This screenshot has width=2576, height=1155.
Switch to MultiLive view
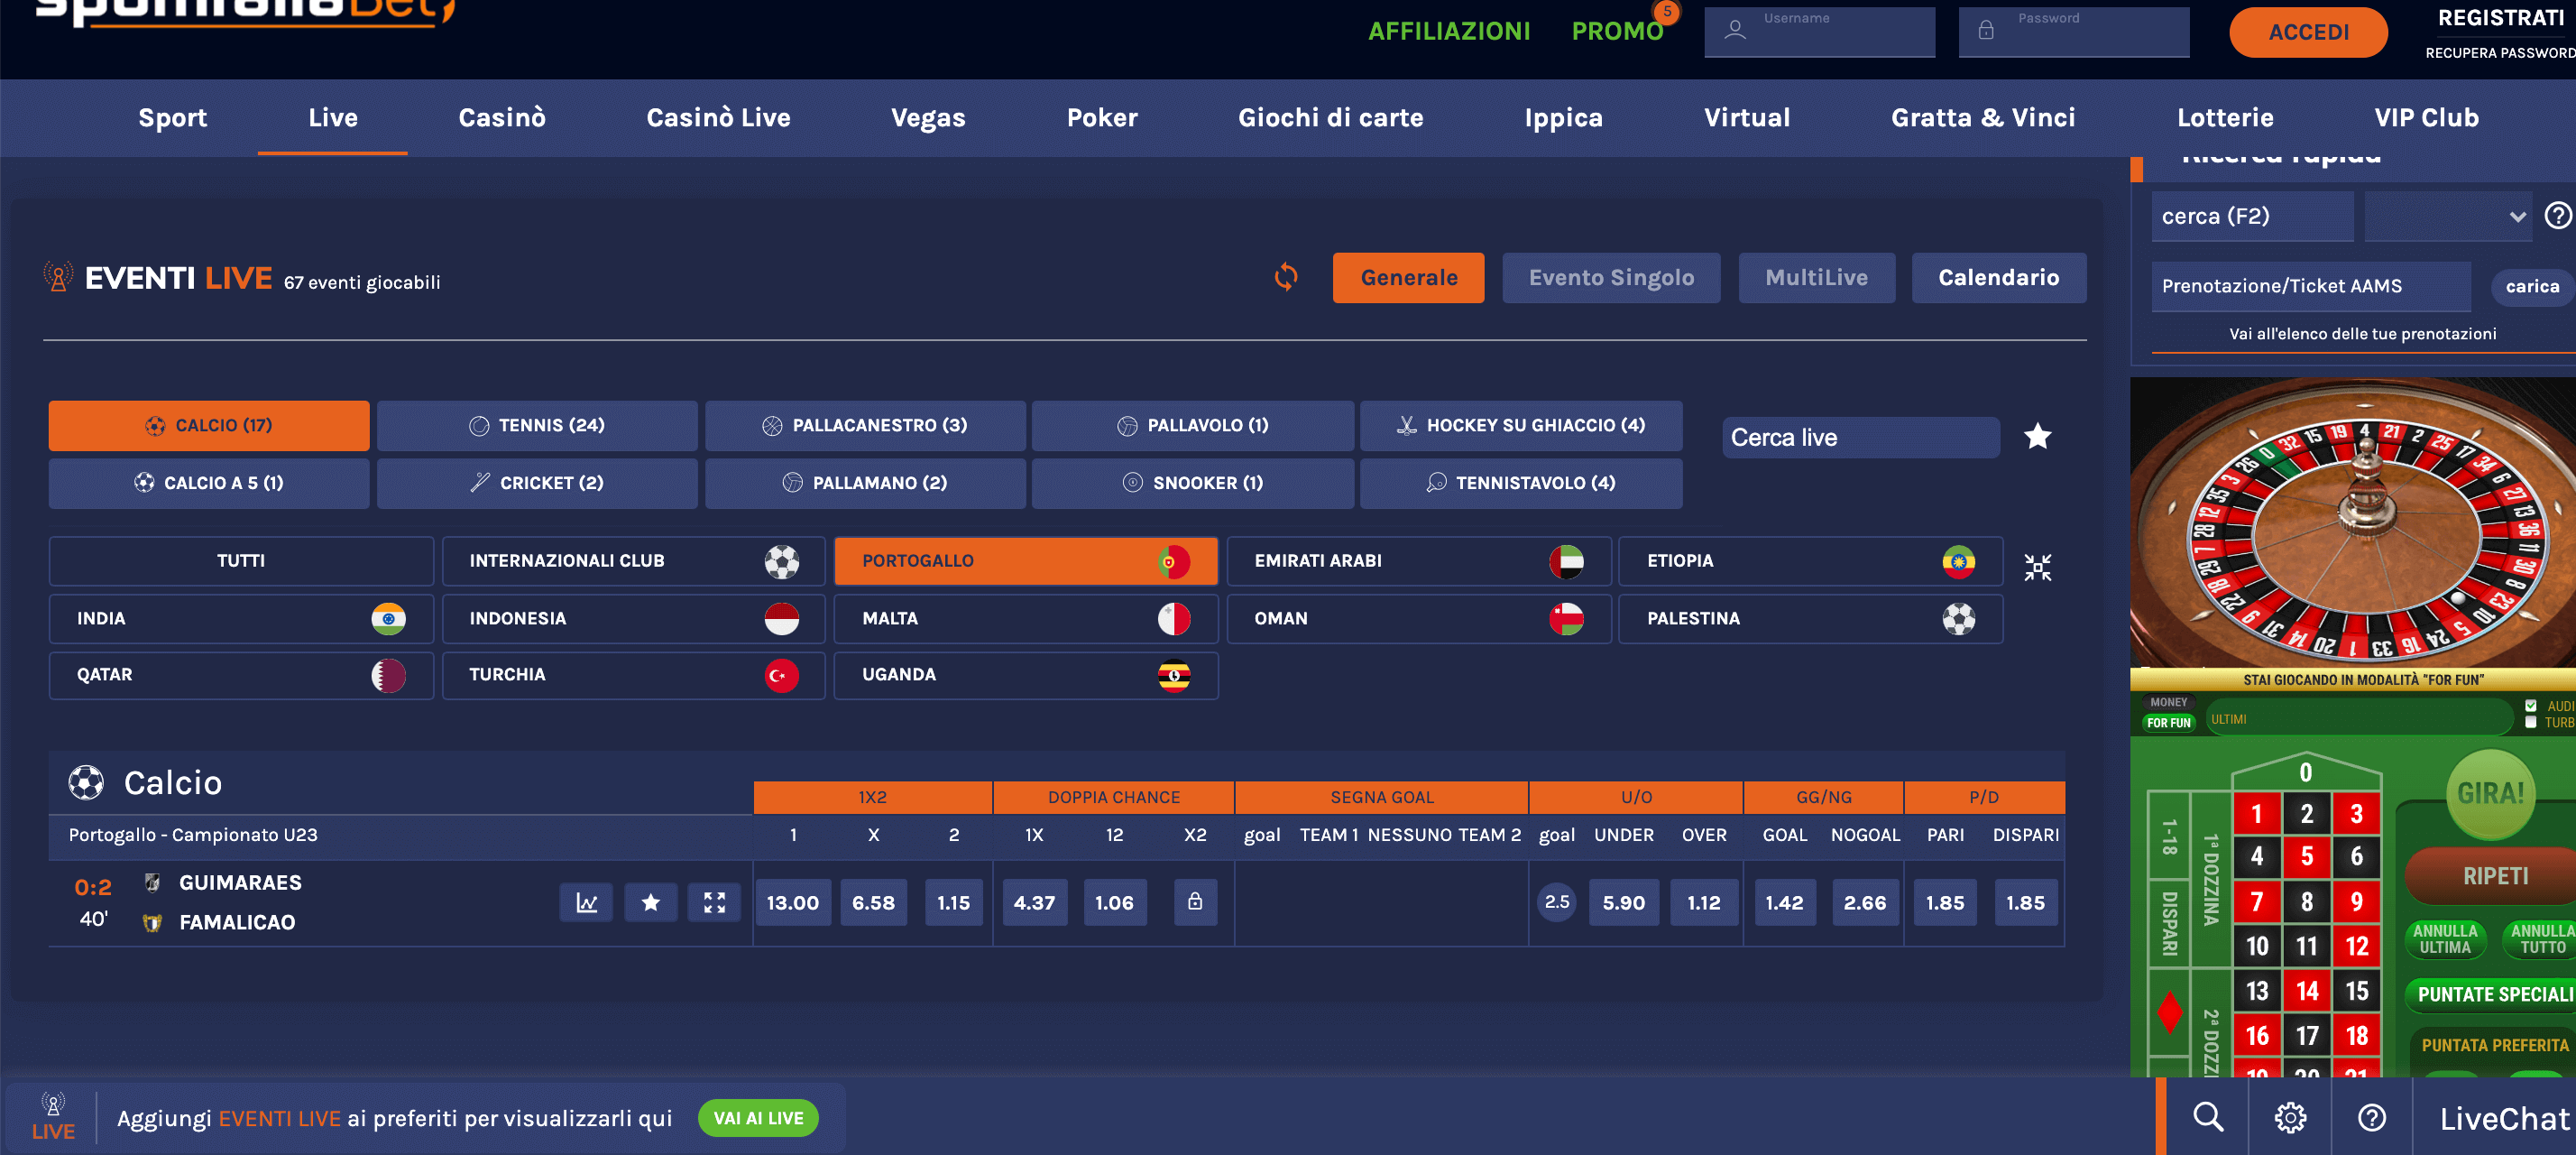(x=1816, y=278)
